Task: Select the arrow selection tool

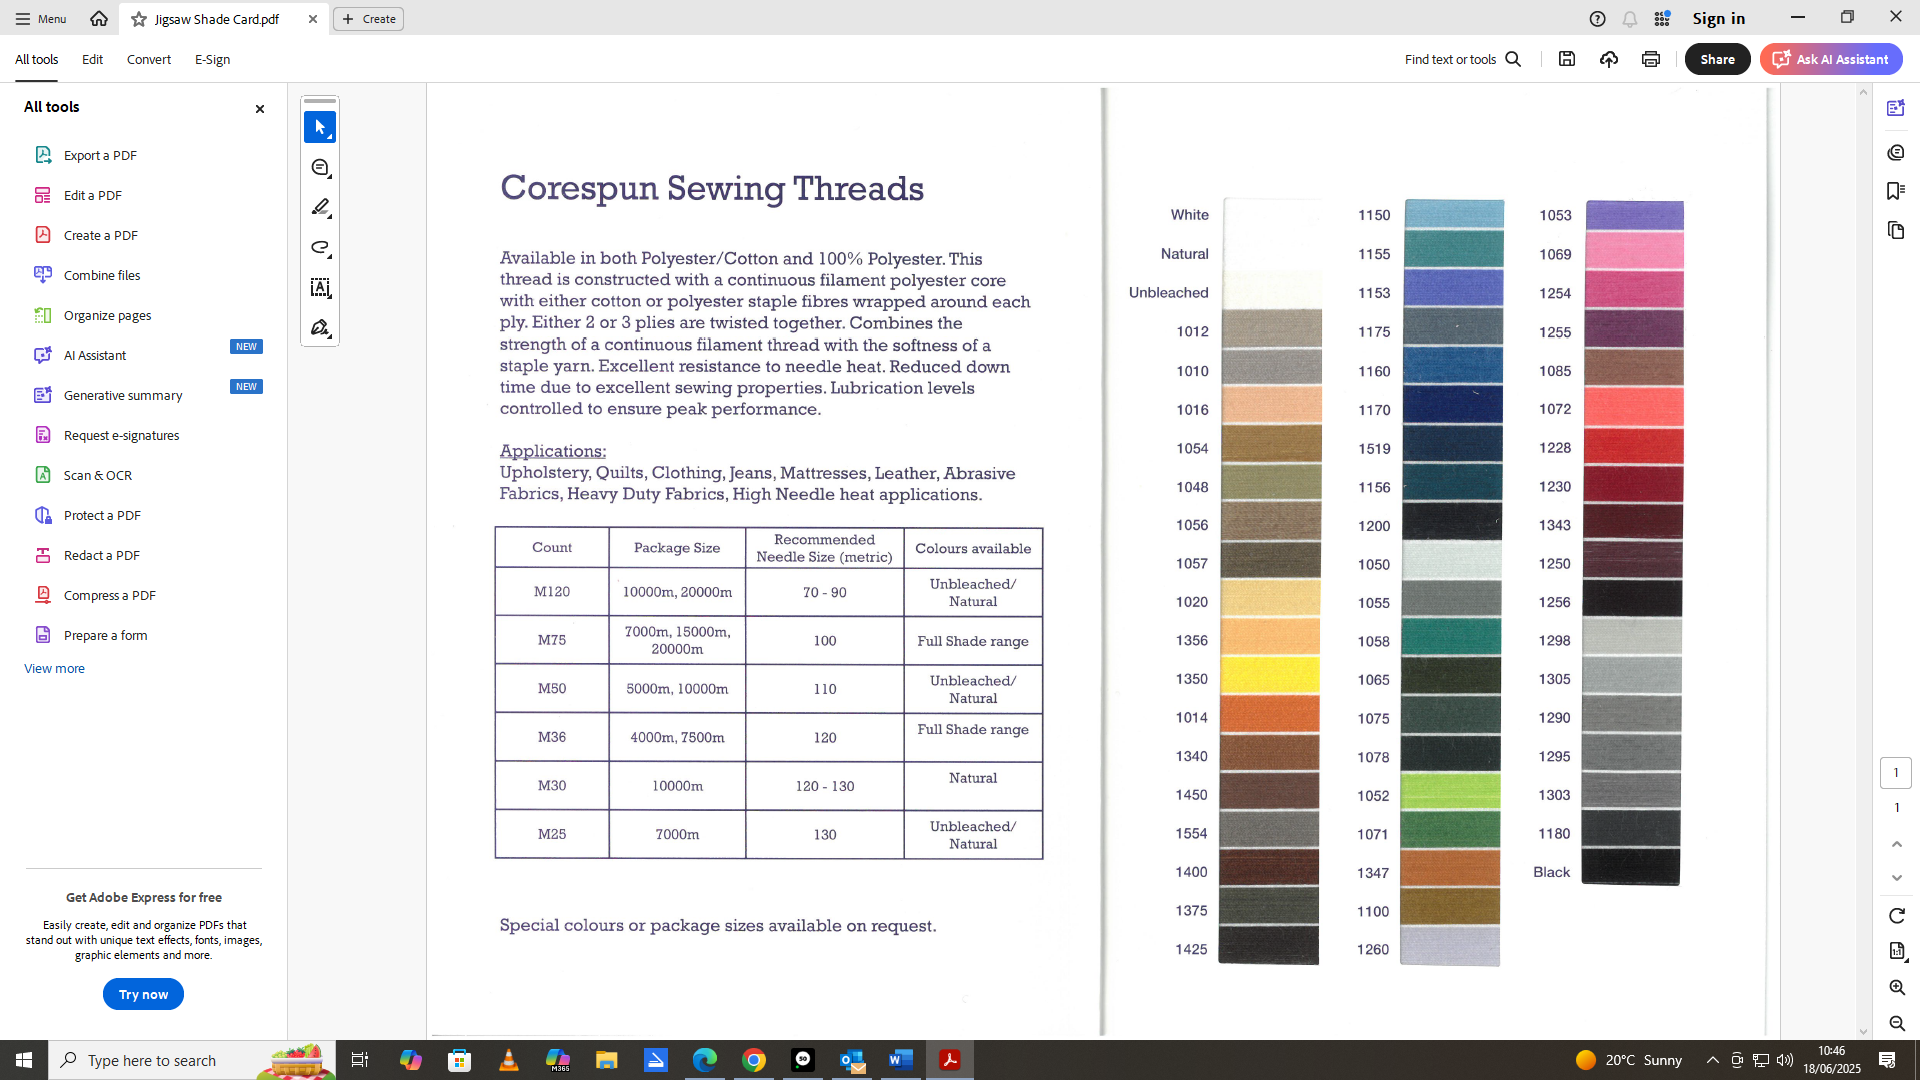Action: click(320, 128)
